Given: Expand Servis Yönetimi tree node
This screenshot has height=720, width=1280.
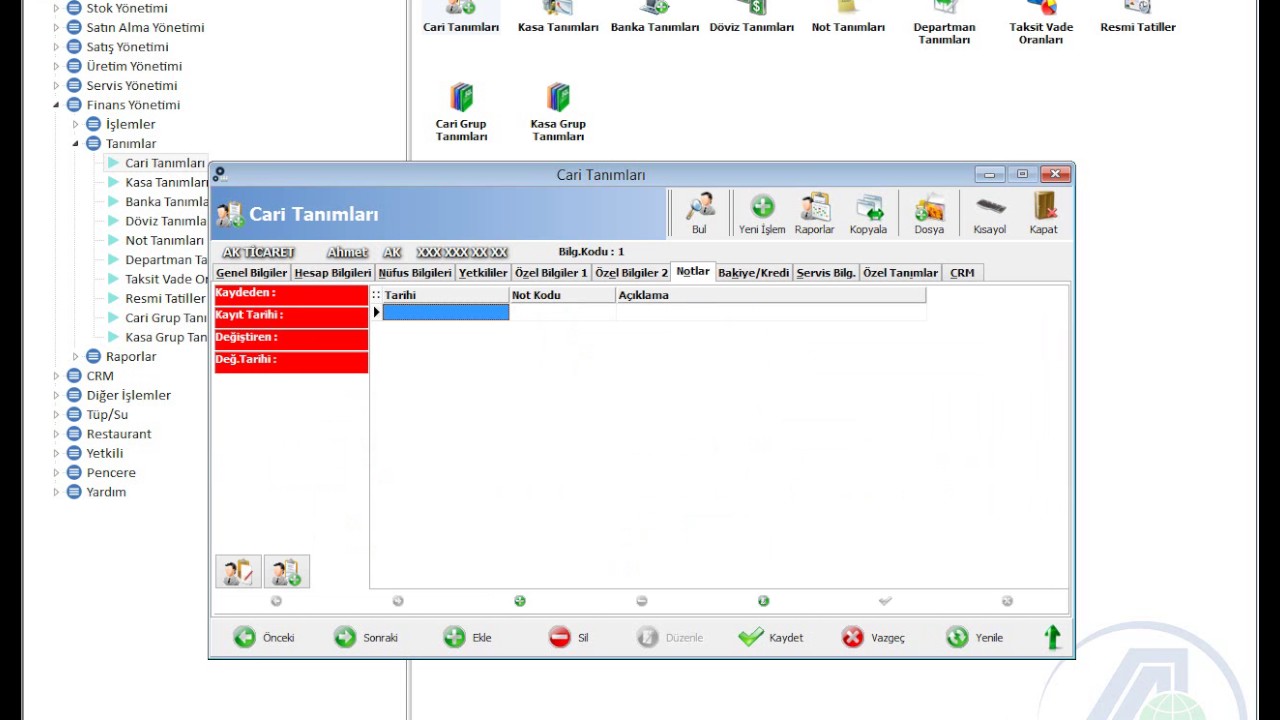Looking at the screenshot, I should click(x=57, y=86).
